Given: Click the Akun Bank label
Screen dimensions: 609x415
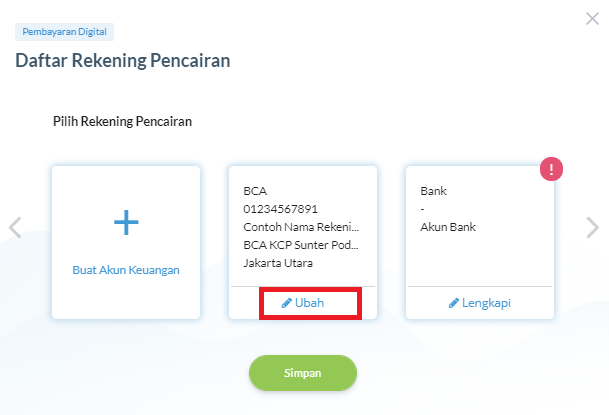Looking at the screenshot, I should [448, 227].
